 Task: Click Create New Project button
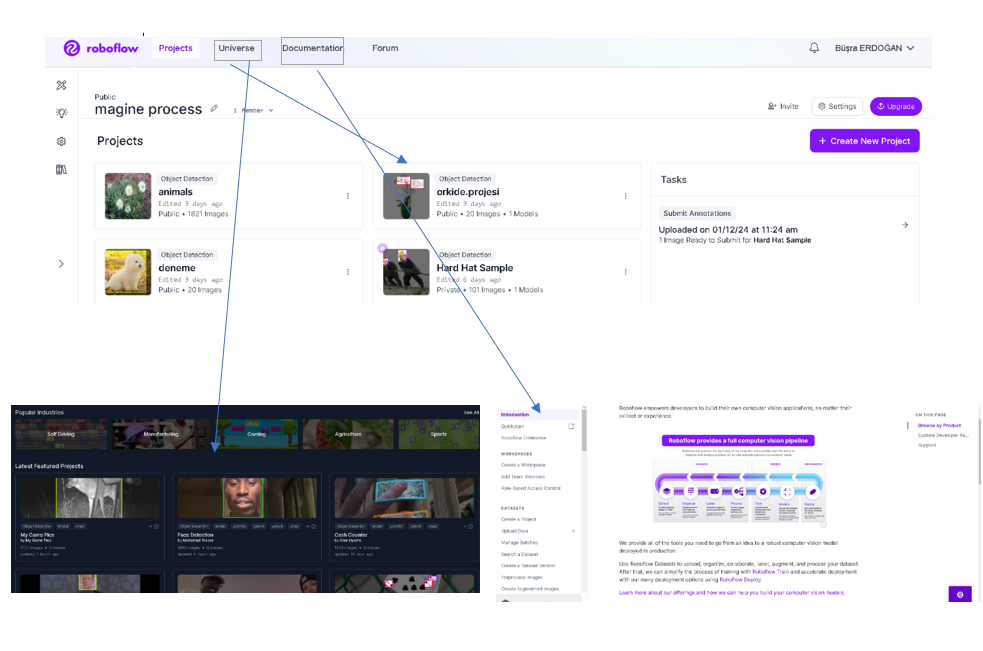pyautogui.click(x=865, y=140)
